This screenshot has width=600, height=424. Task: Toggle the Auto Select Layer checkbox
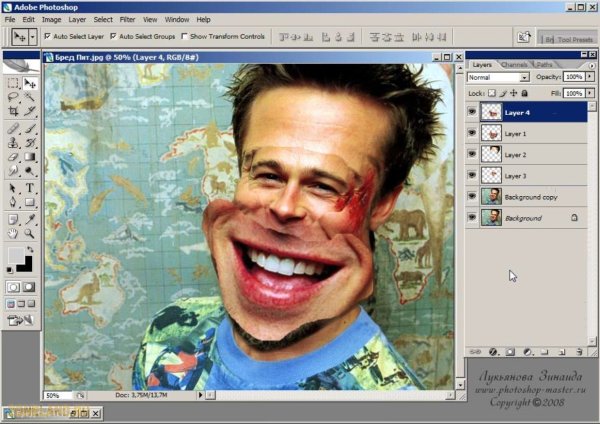tap(48, 36)
